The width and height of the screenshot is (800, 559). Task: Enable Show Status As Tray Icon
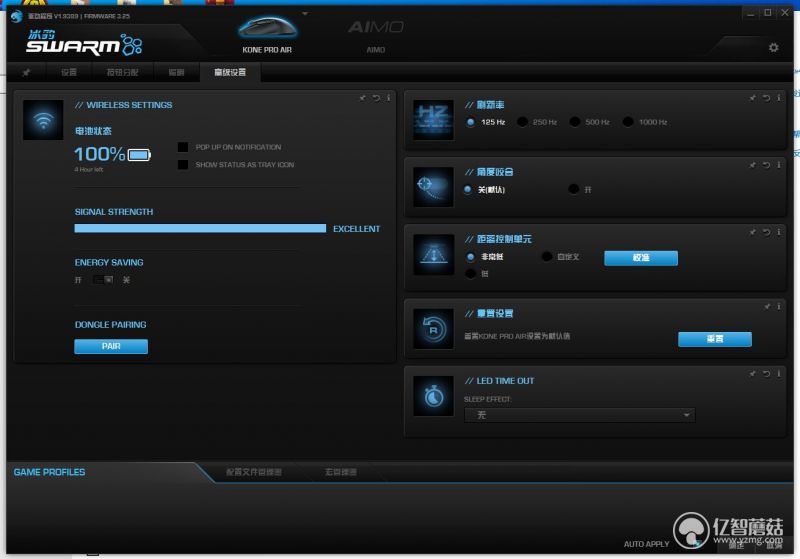(183, 164)
